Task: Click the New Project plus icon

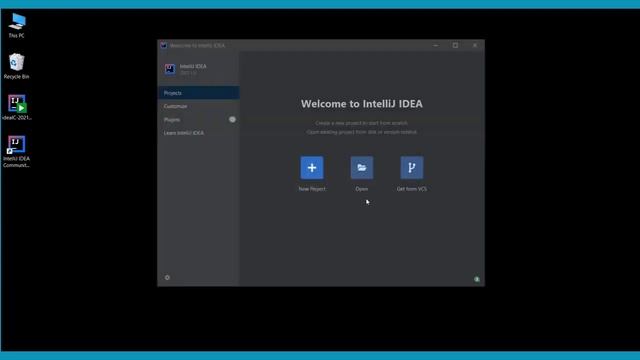Action: pyautogui.click(x=312, y=167)
